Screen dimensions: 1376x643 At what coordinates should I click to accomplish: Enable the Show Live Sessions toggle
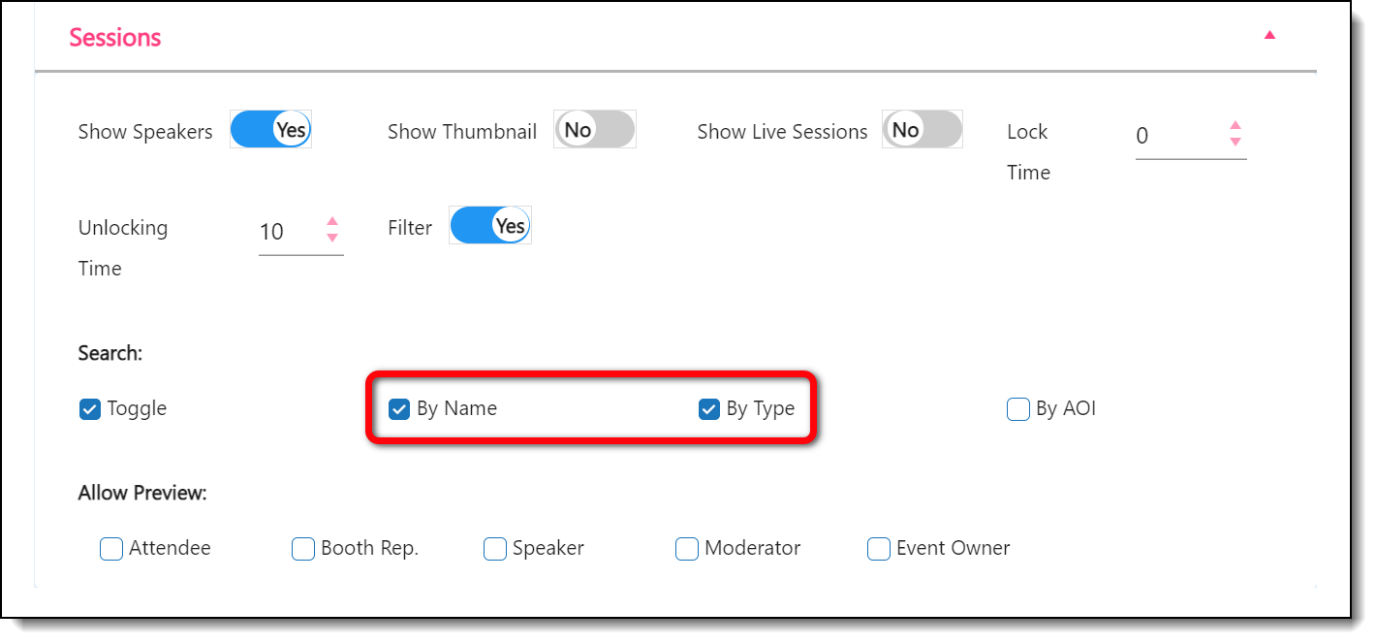tap(922, 130)
